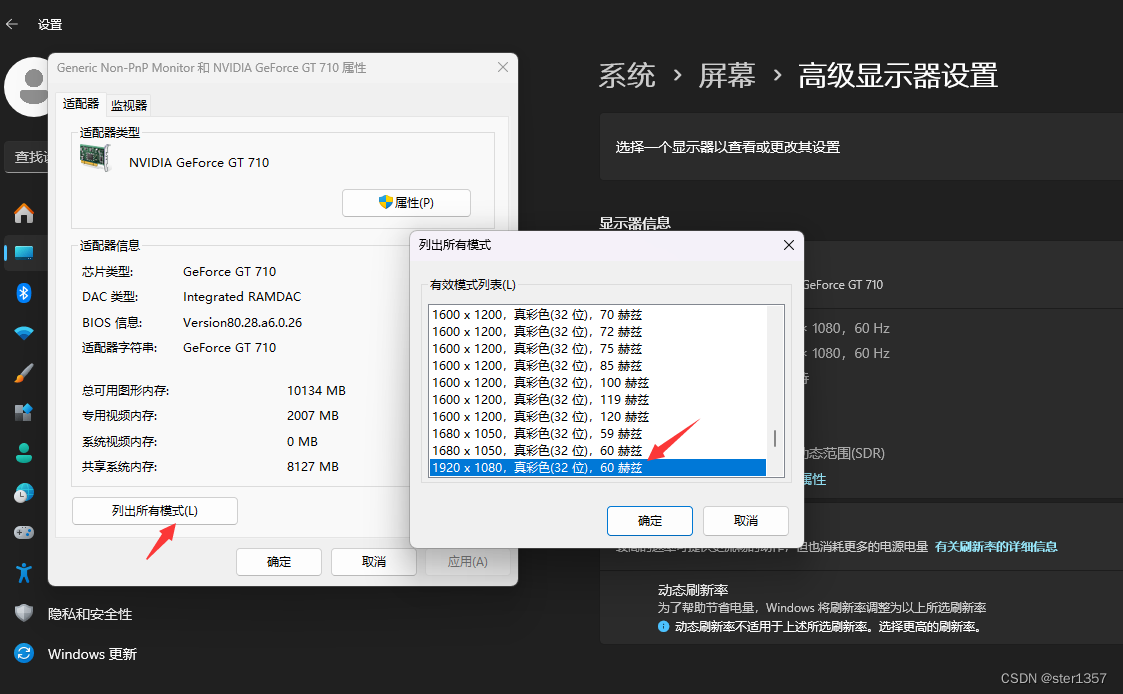This screenshot has height=694, width=1123.
Task: Click 取消 in the adapter properties dialog
Action: 373,562
